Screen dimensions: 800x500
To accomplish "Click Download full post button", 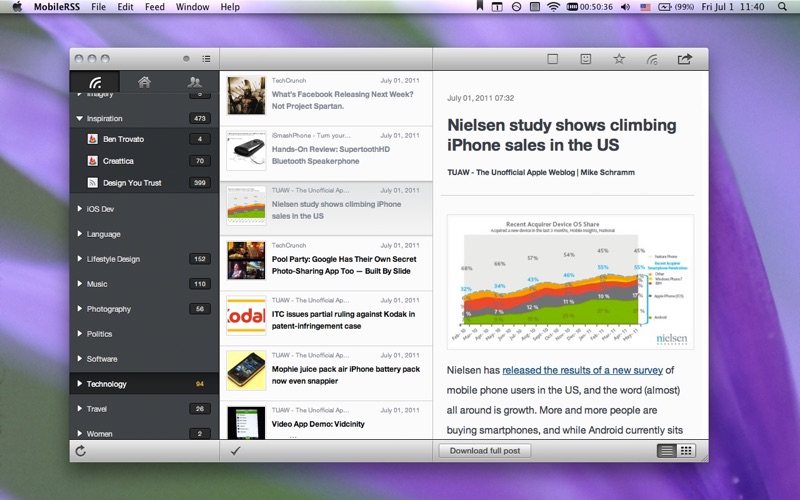I will tap(485, 451).
